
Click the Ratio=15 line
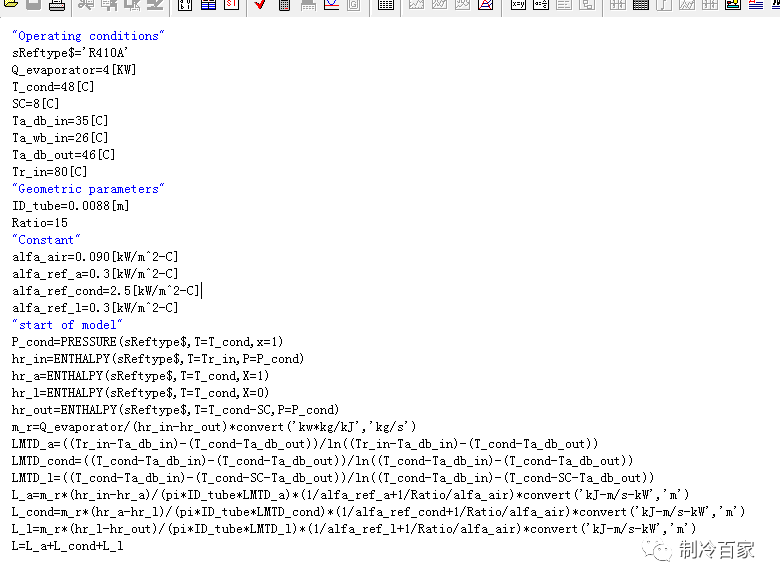[x=40, y=223]
